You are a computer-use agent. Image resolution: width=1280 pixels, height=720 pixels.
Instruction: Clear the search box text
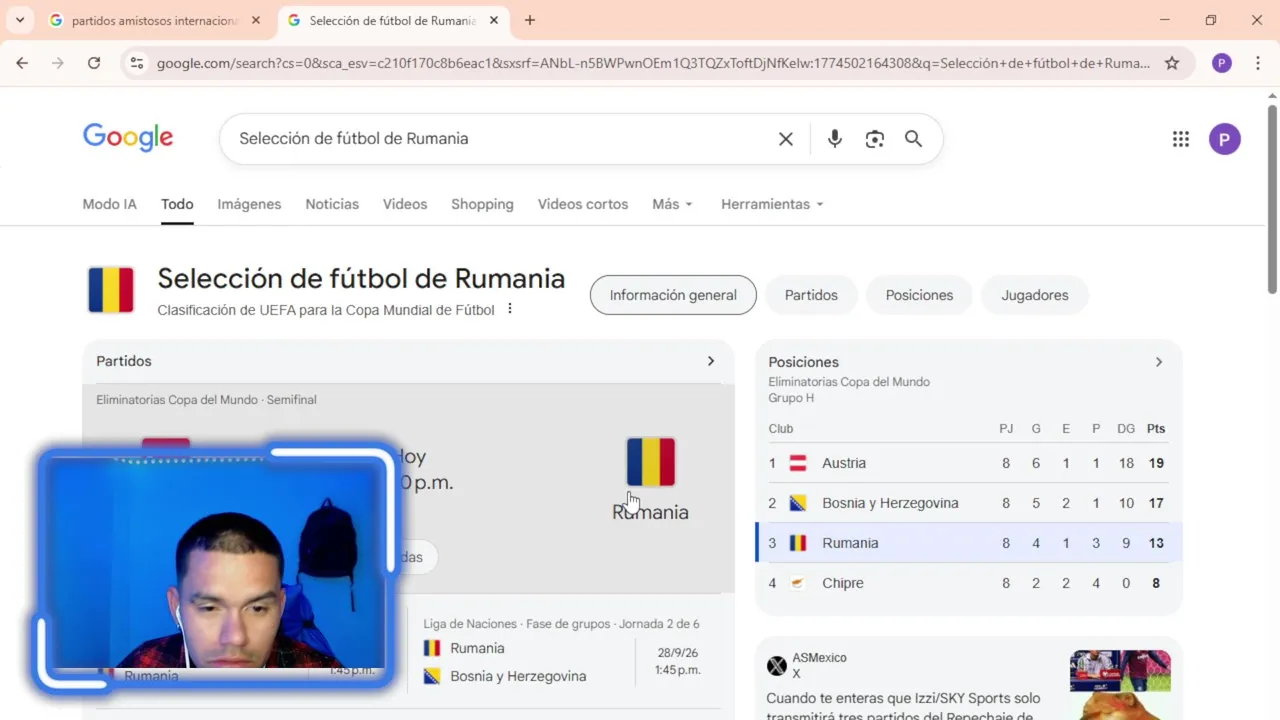pyautogui.click(x=786, y=139)
